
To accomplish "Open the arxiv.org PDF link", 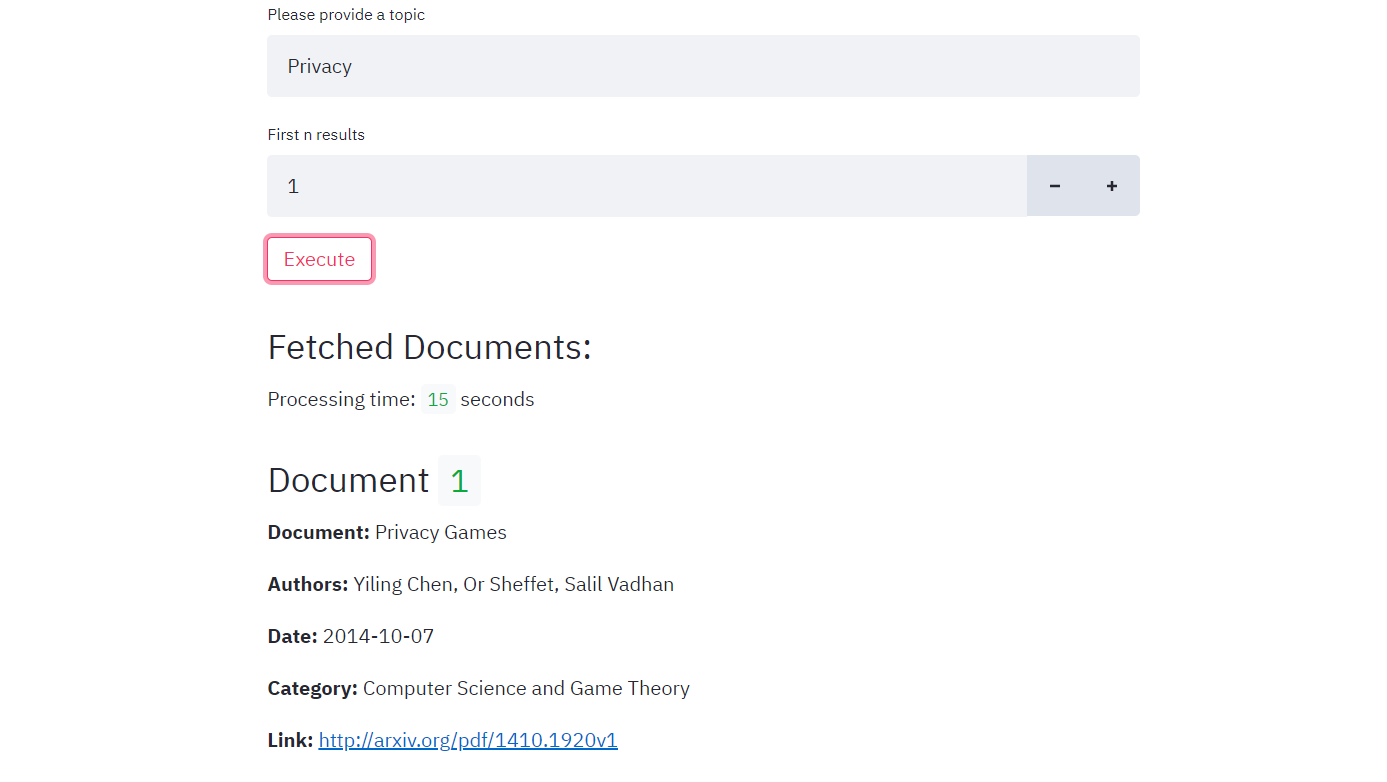I will pos(468,740).
